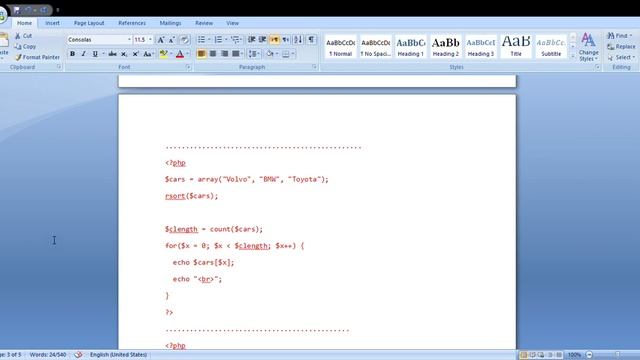Open the Change Case menu
Image resolution: width=640 pixels, height=360 pixels.
[148, 53]
